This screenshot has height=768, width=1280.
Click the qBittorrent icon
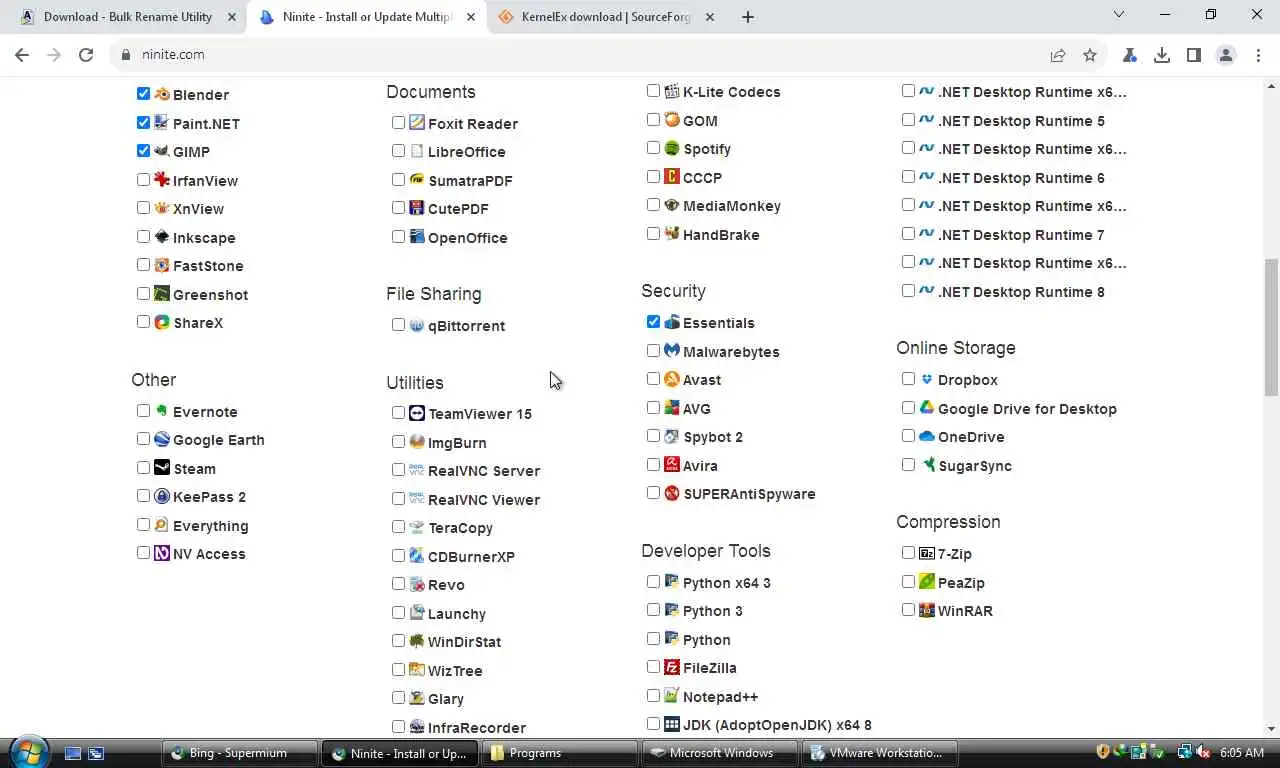(x=416, y=325)
